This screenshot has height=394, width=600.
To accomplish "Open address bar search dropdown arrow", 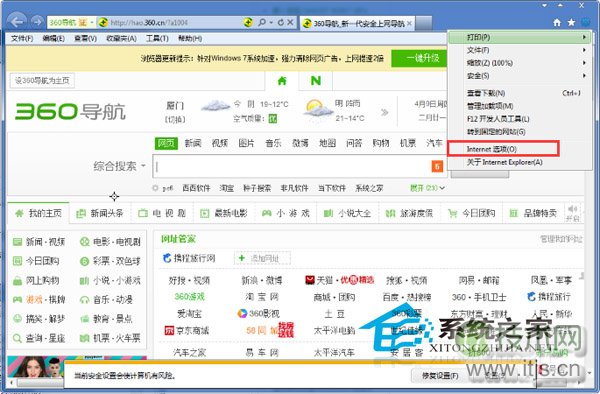I will point(271,23).
